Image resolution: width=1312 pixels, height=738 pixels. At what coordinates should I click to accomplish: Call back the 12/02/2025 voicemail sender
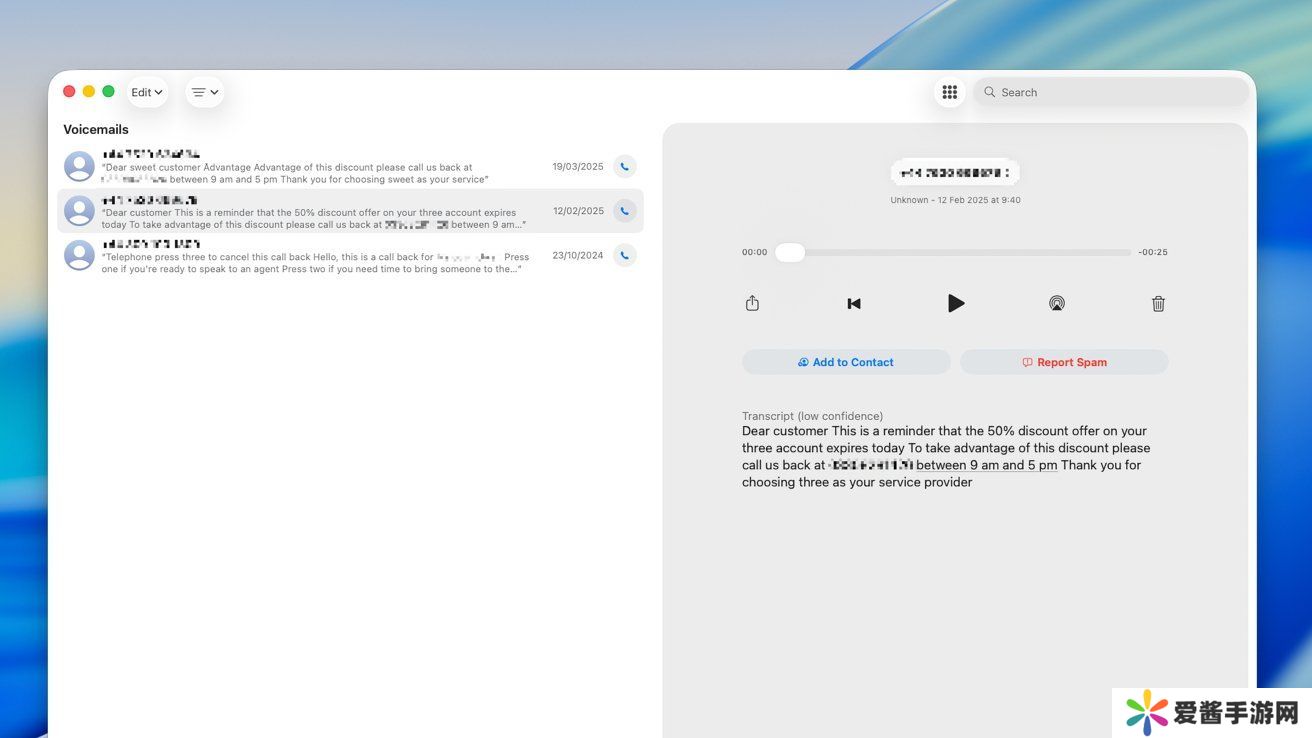click(625, 211)
